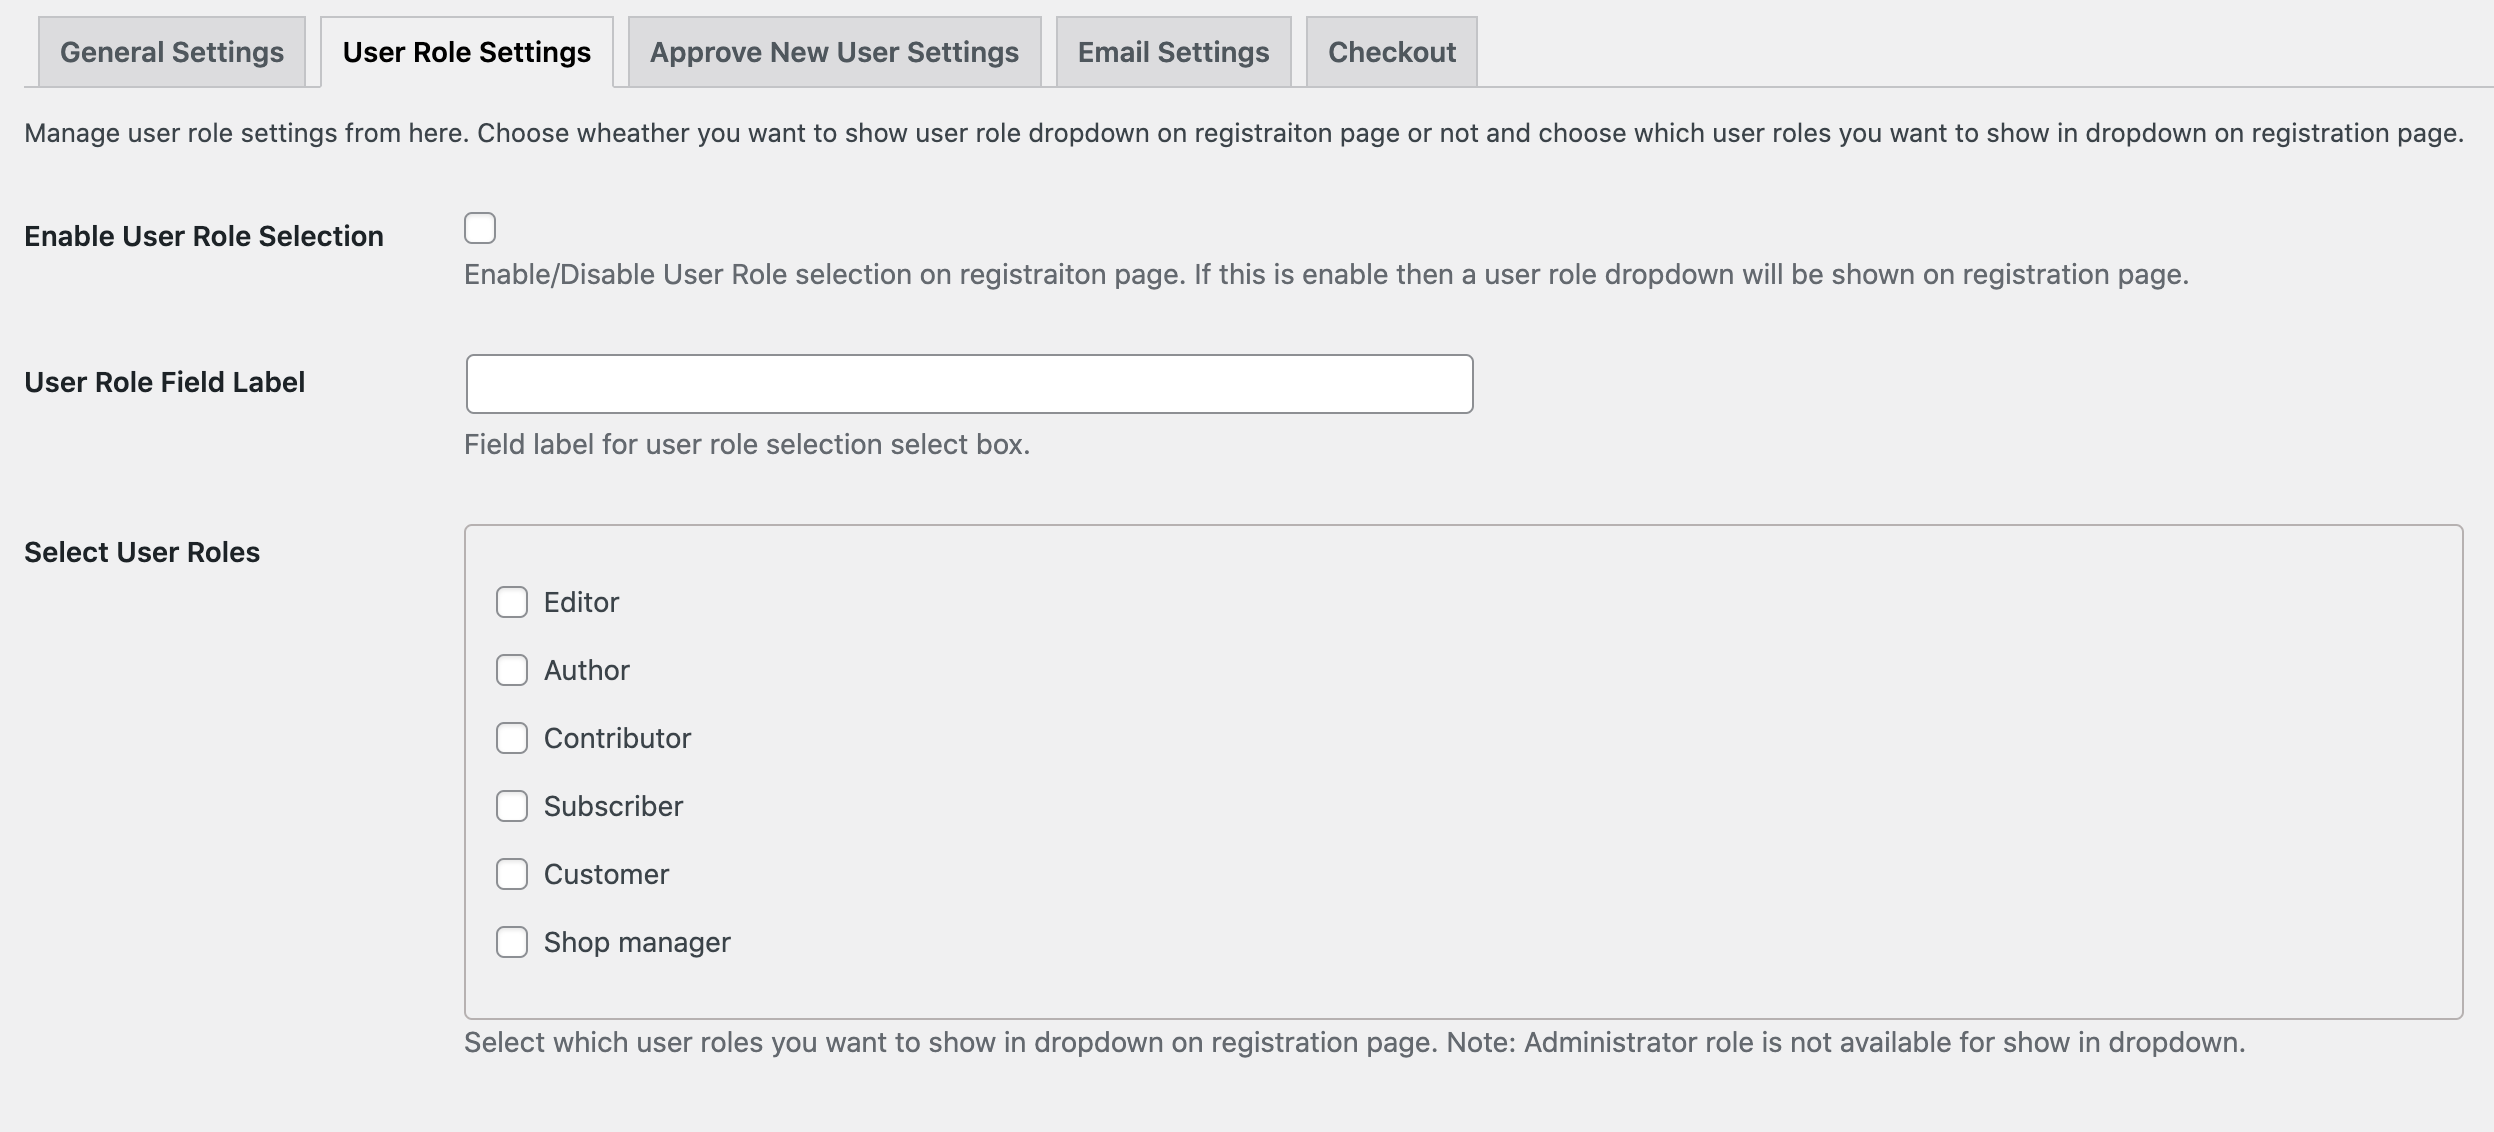Check the Author role checkbox
Image resolution: width=2494 pixels, height=1132 pixels.
point(513,669)
